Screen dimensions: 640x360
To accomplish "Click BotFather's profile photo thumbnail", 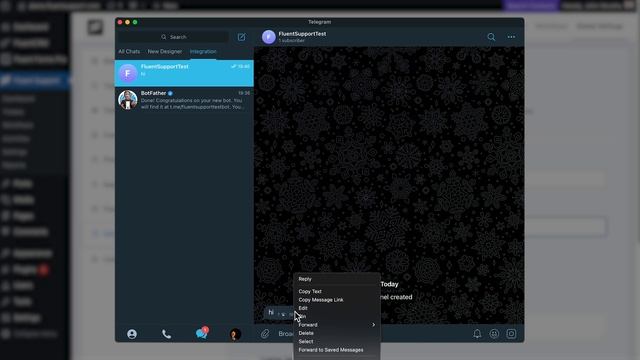I will [x=128, y=100].
